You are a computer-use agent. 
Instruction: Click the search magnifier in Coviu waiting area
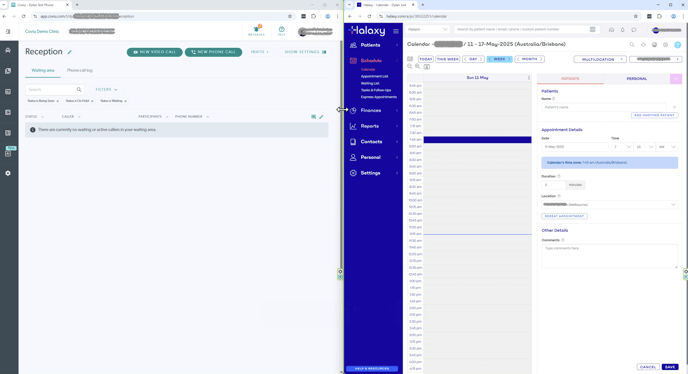coord(79,90)
